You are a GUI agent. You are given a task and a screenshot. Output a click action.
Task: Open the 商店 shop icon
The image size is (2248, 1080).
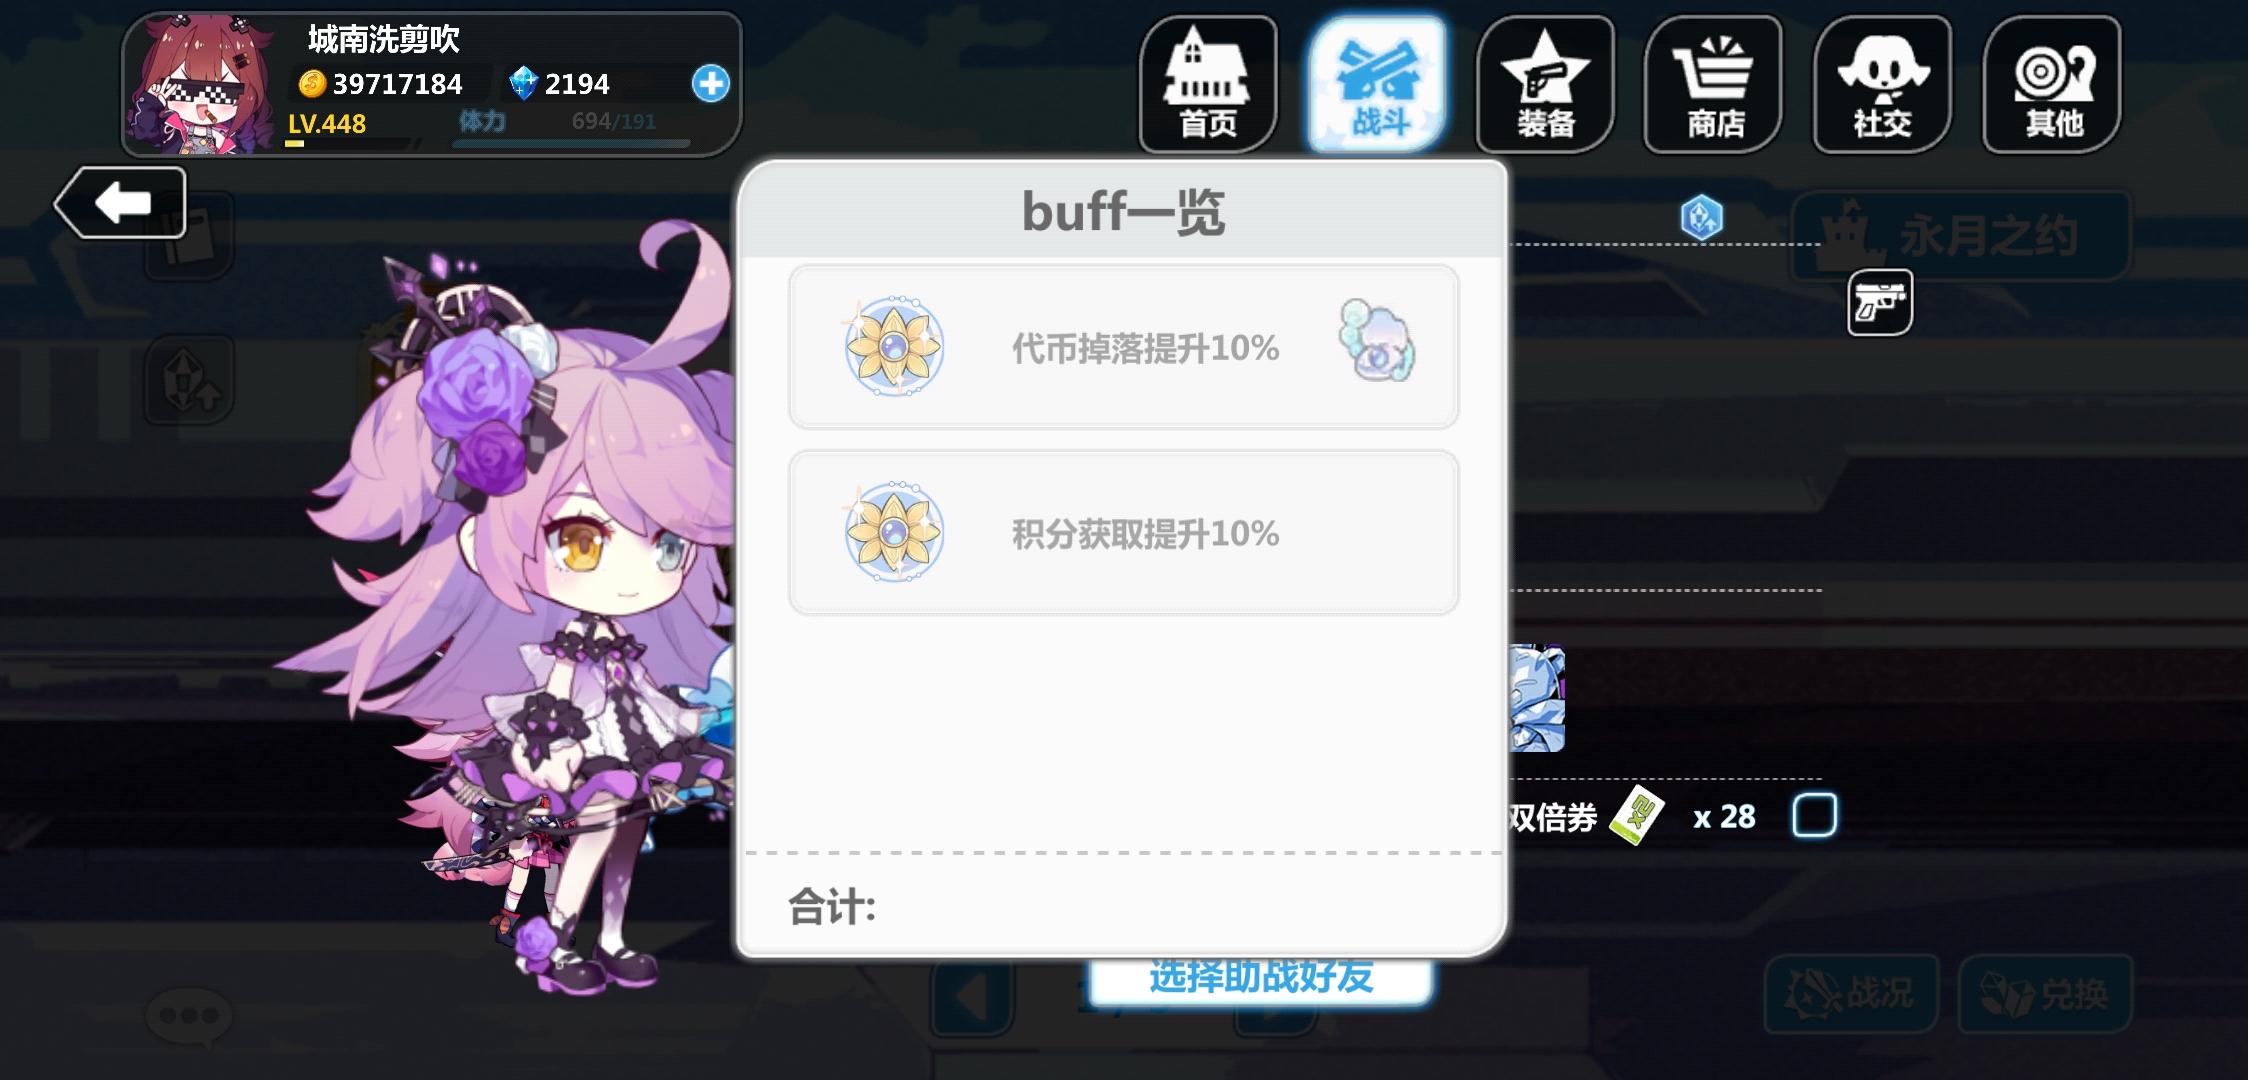pos(1714,85)
